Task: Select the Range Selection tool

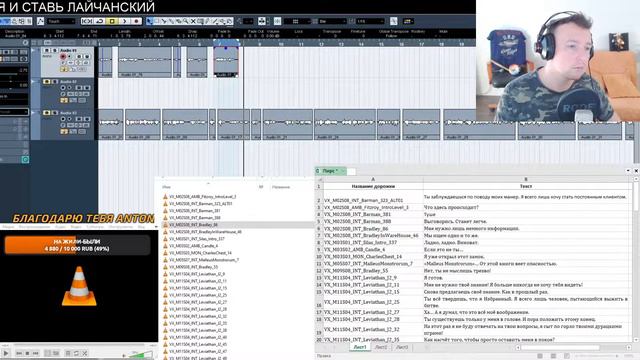Action: tap(157, 21)
